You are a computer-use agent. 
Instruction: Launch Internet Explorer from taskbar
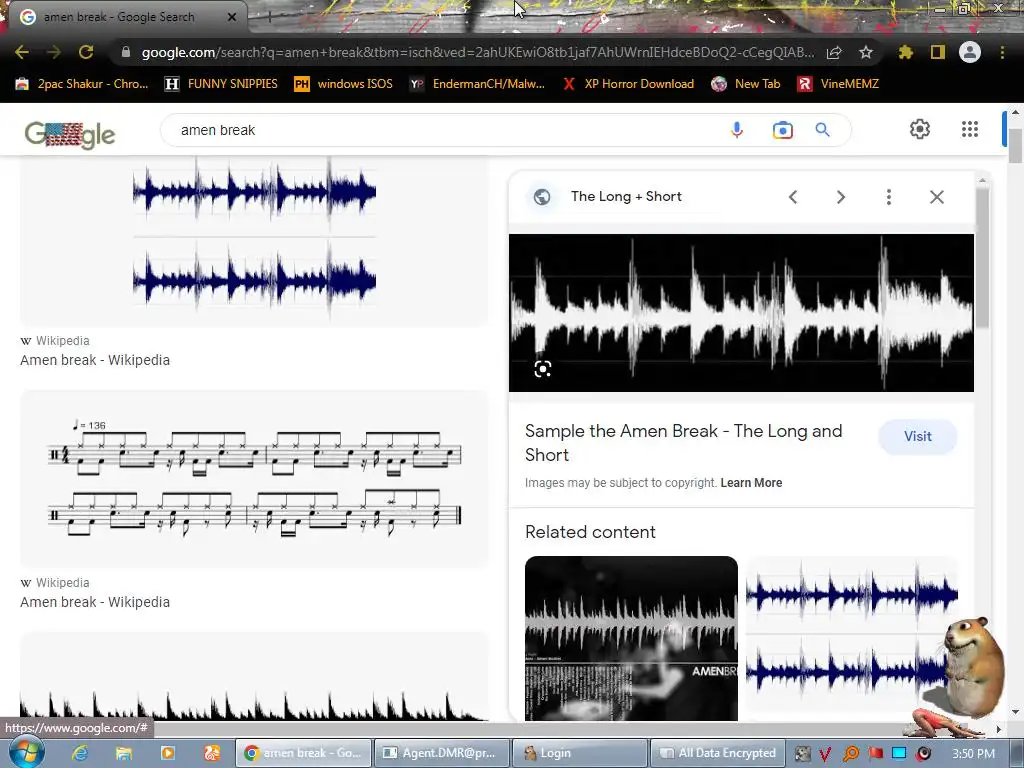coord(80,753)
